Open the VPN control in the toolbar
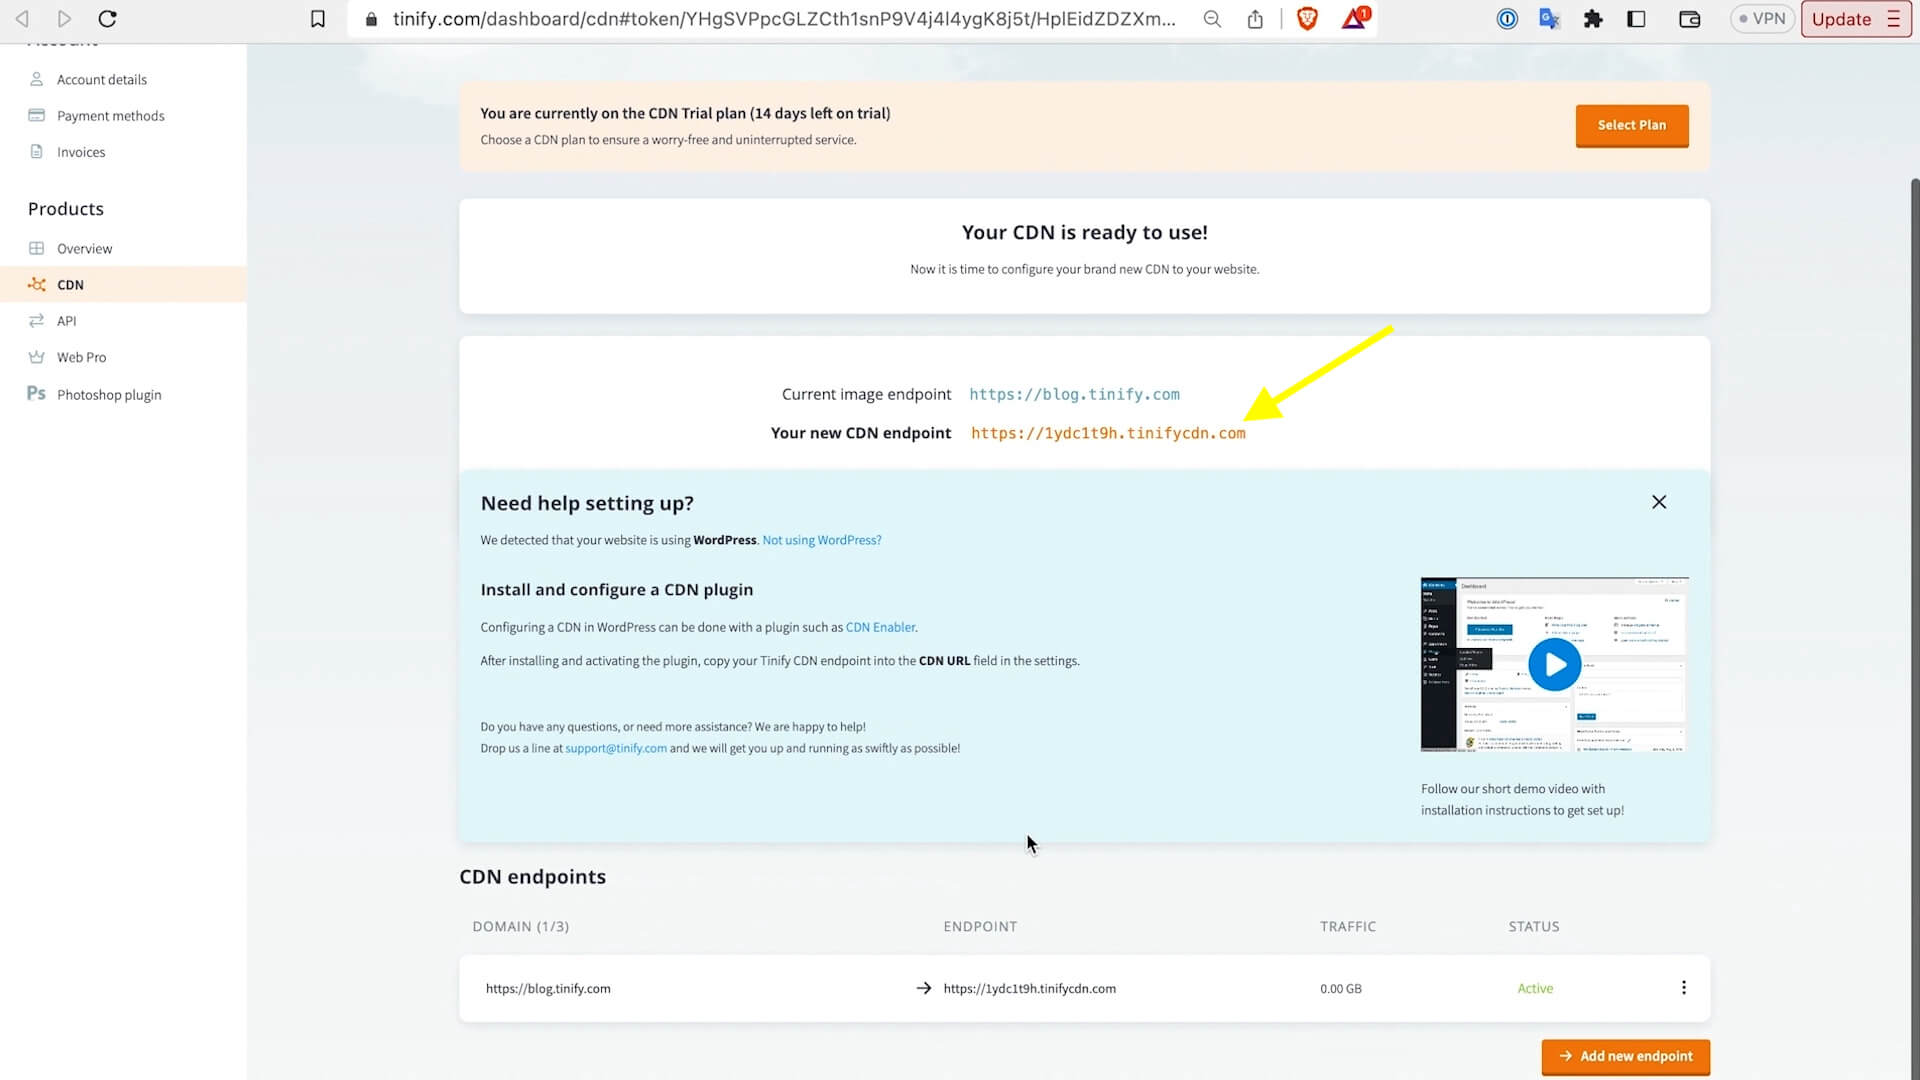Viewport: 1920px width, 1080px height. point(1762,18)
